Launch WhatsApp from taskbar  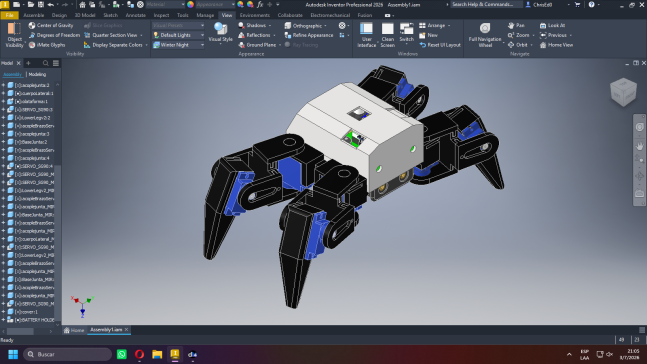point(122,354)
